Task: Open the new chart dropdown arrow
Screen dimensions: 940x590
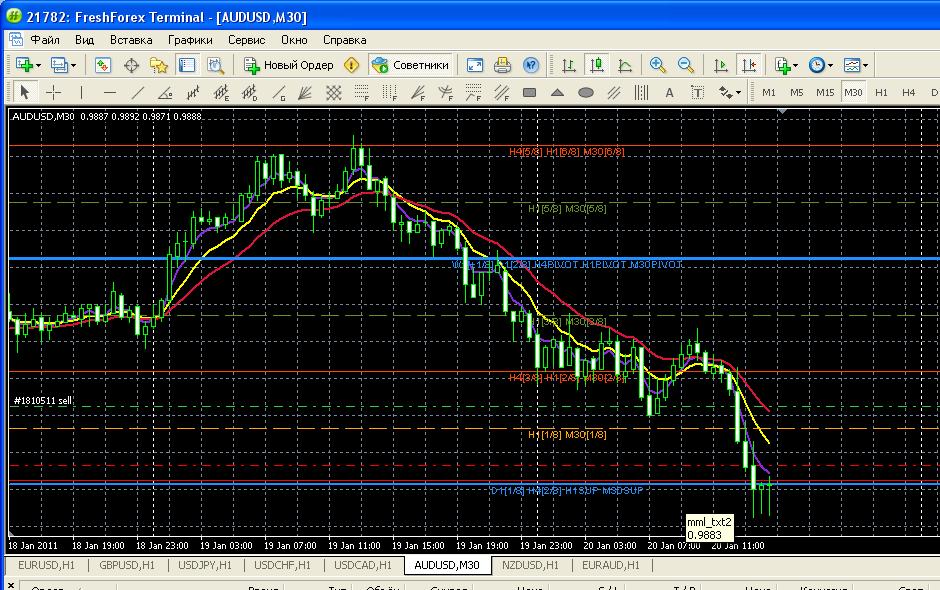Action: tap(38, 65)
